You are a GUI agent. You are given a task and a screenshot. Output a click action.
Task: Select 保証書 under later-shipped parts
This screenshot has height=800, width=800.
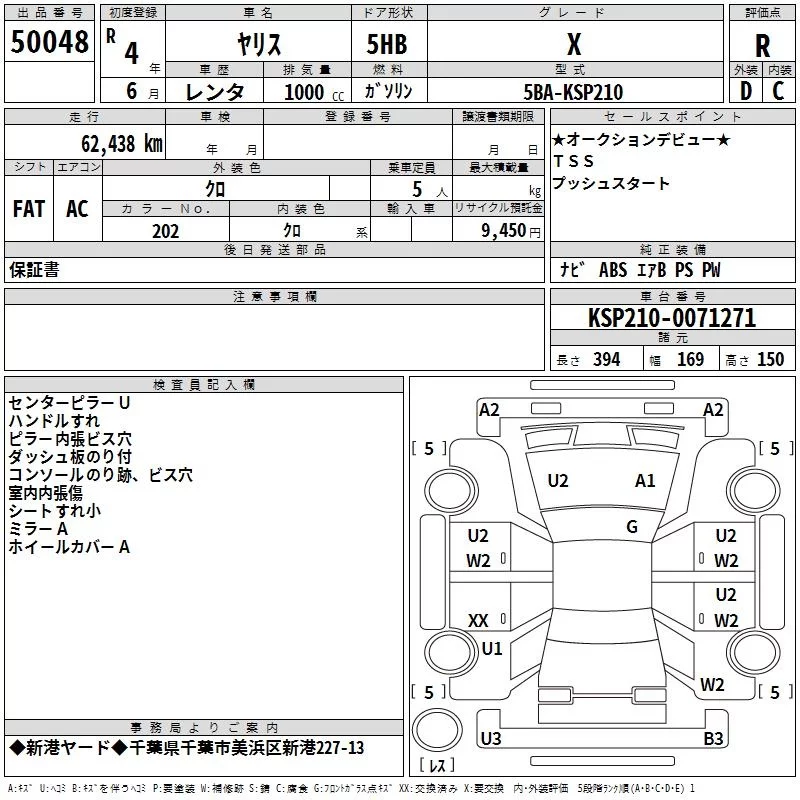(34, 270)
